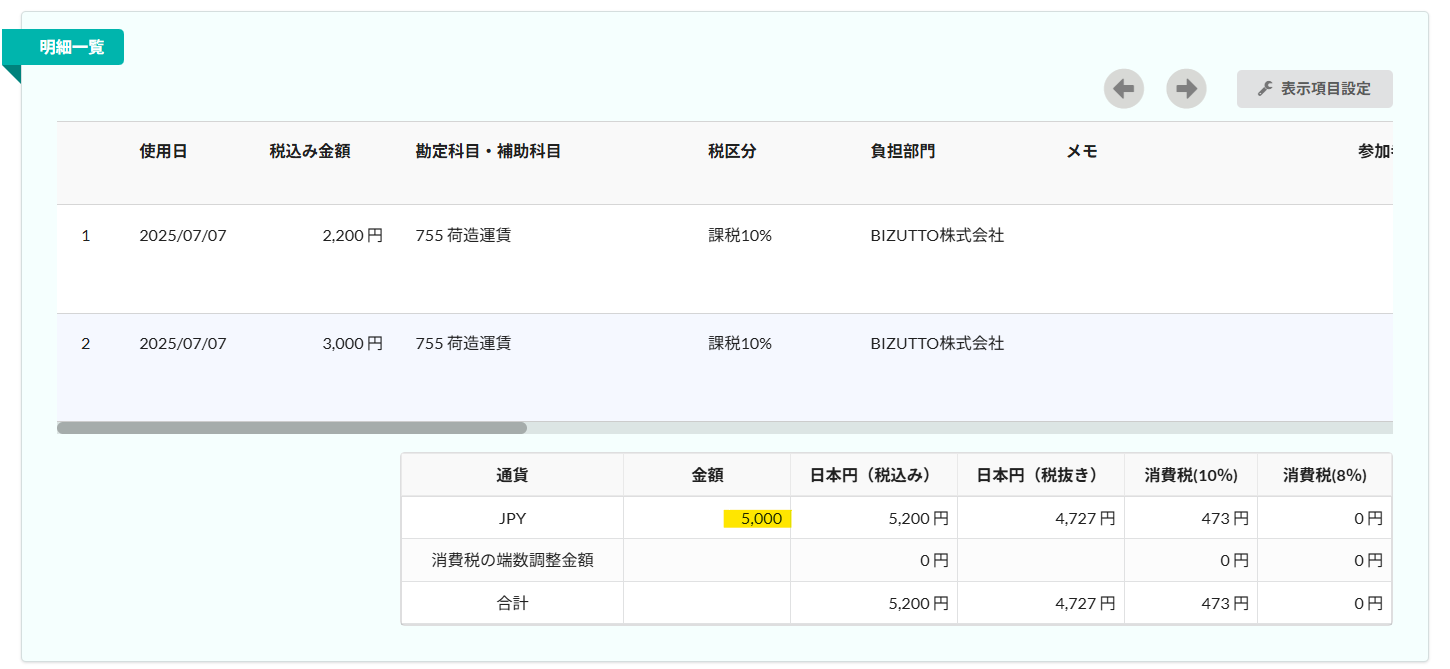Click row 1 department BIZUTTO株式会社
Viewport: 1450px width, 669px height.
pos(937,236)
